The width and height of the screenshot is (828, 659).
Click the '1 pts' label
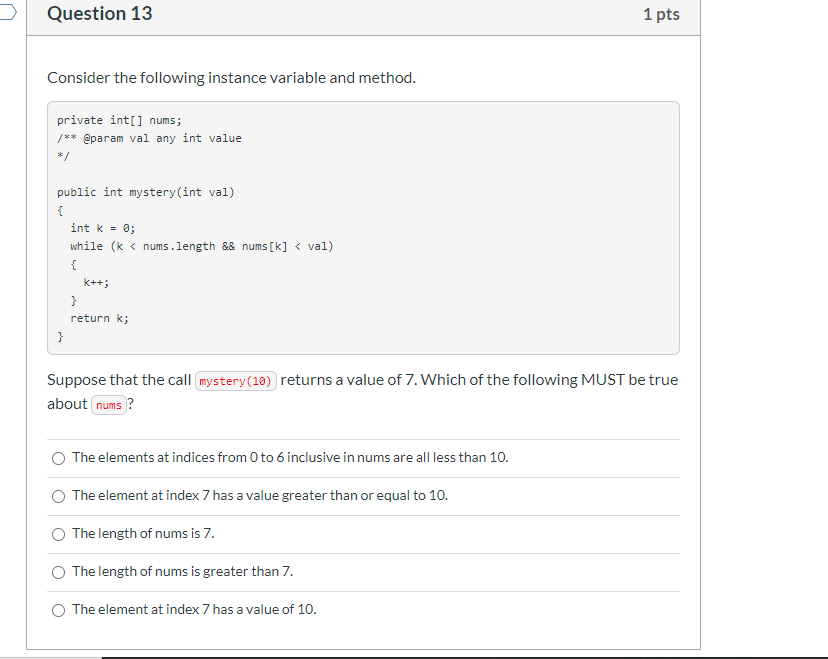[x=661, y=13]
